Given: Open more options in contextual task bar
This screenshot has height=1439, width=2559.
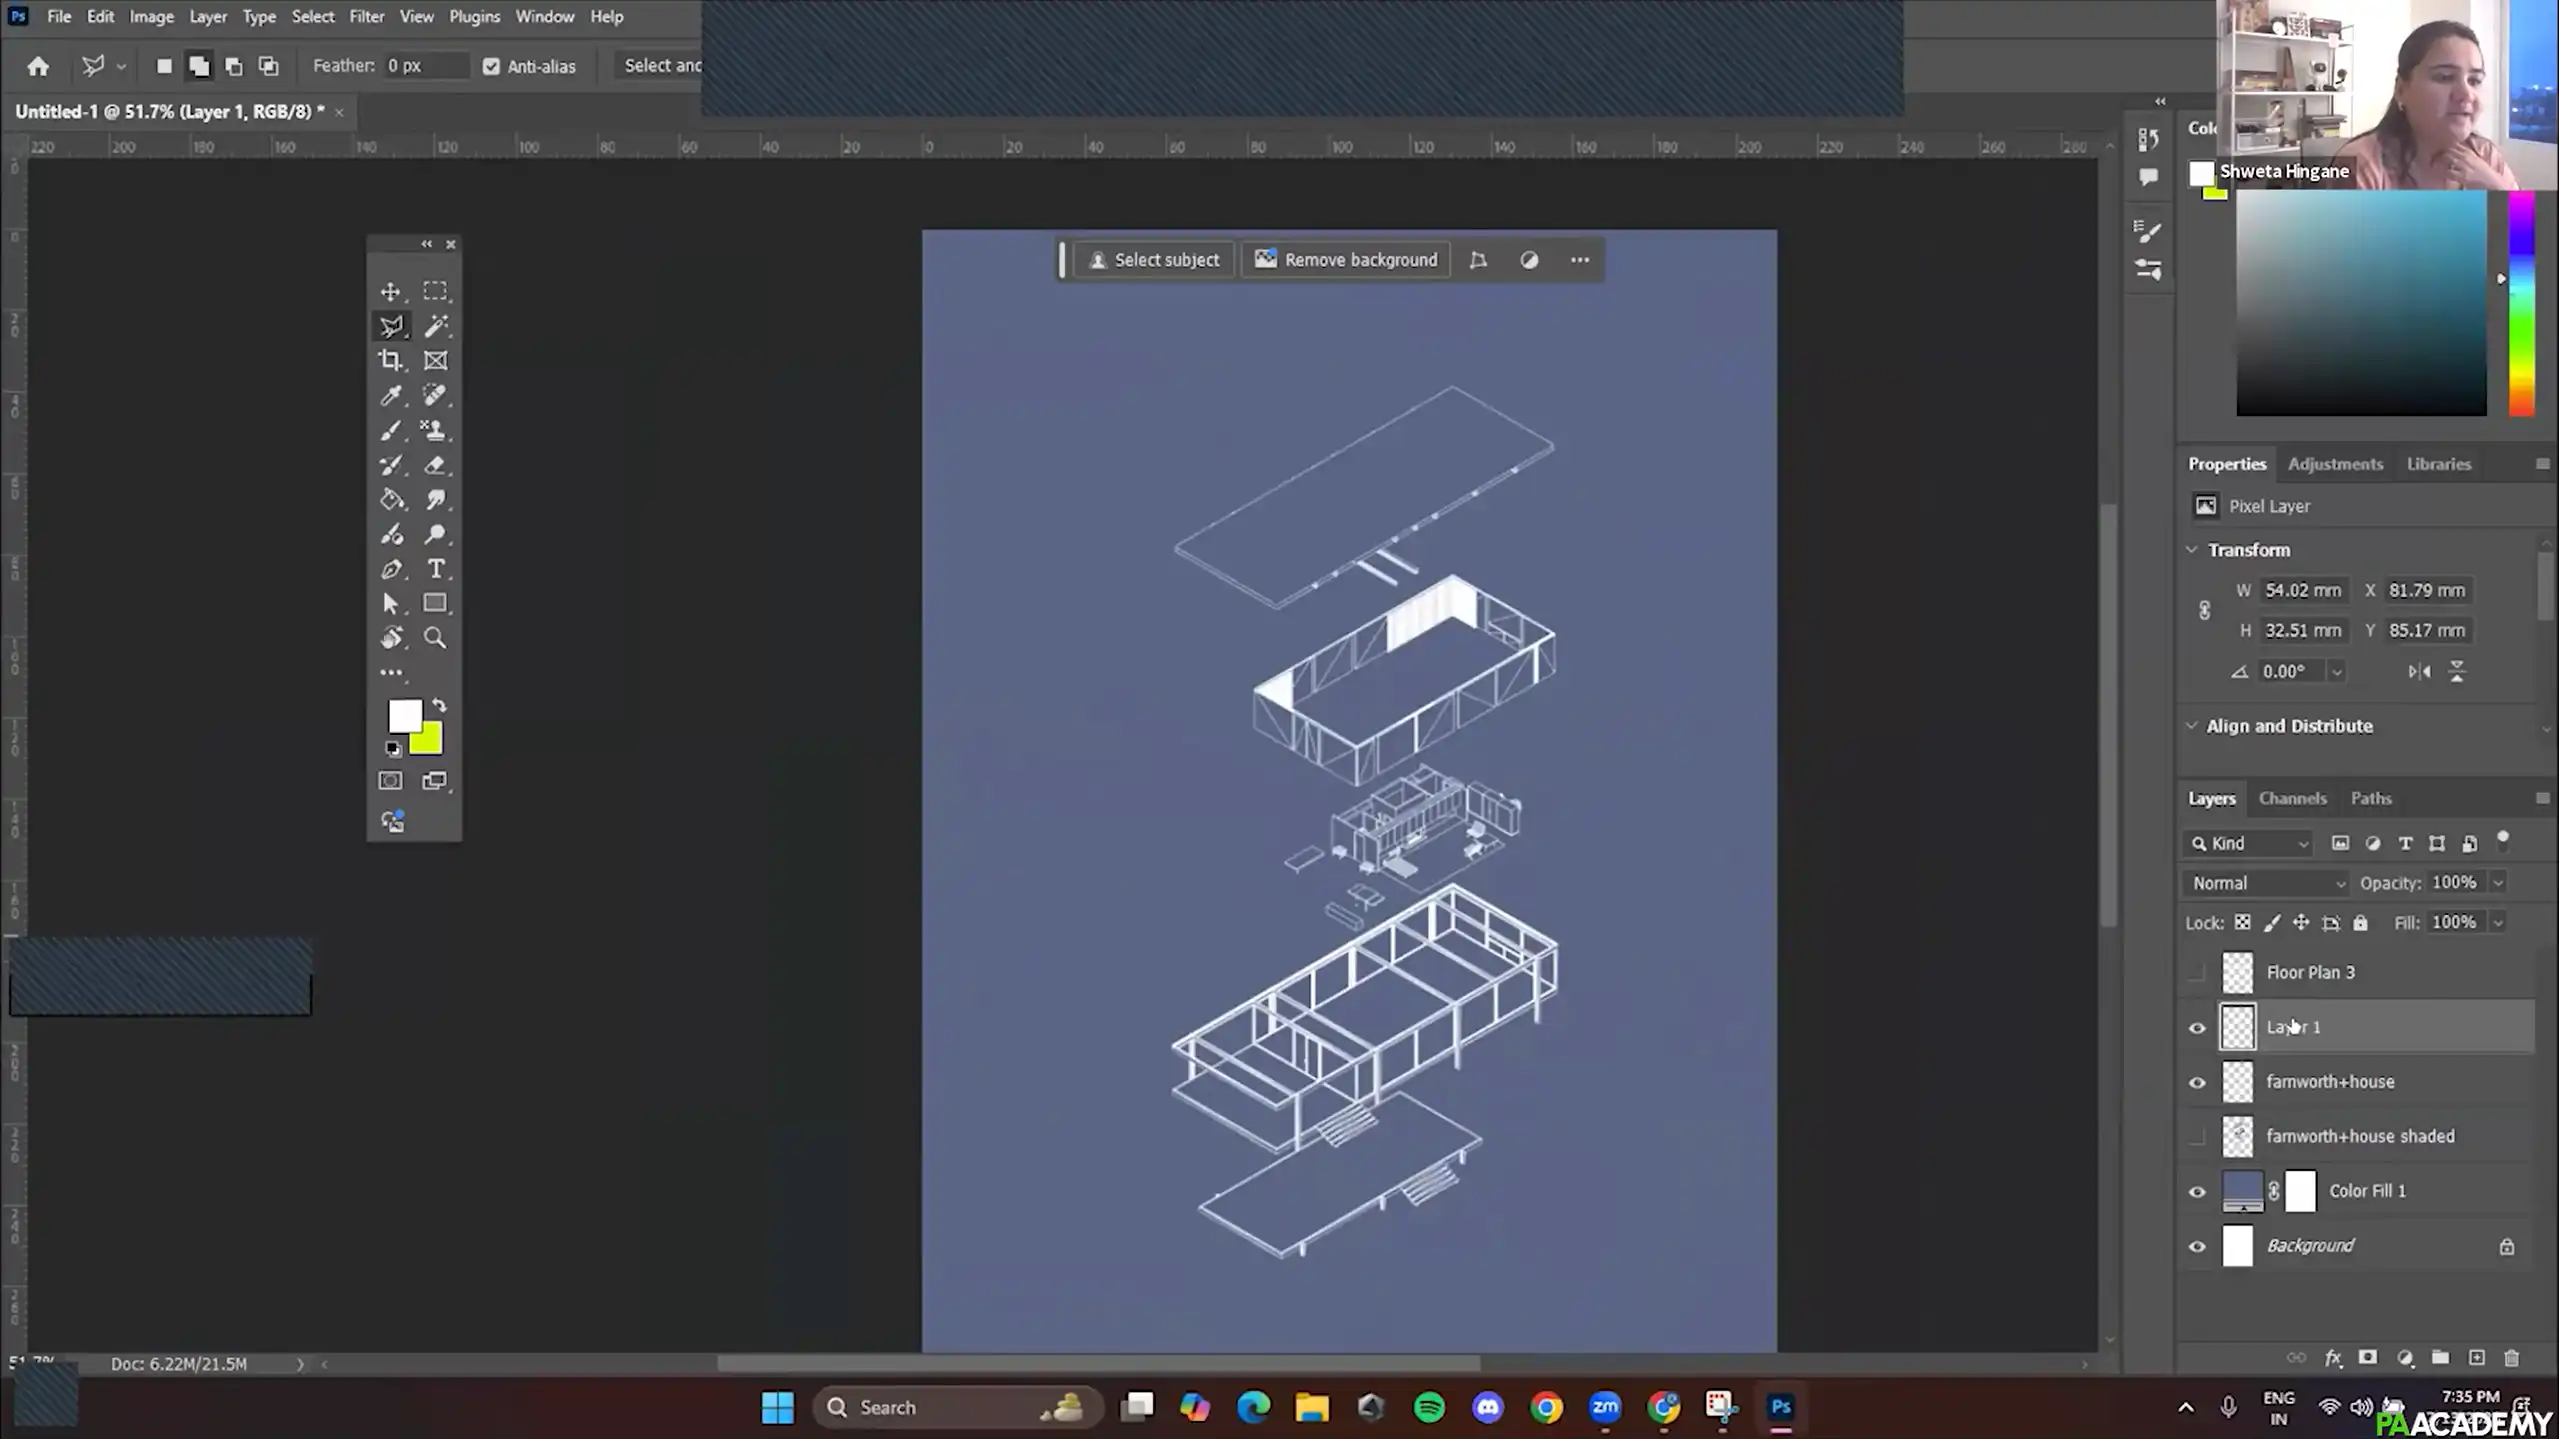Looking at the screenshot, I should click(x=1579, y=260).
